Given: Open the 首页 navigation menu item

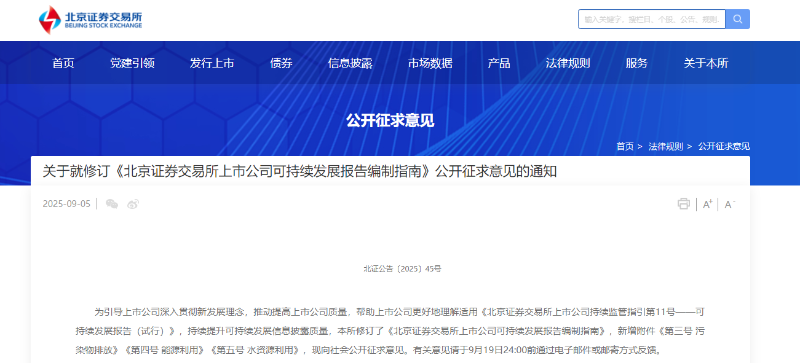Looking at the screenshot, I should coord(63,63).
